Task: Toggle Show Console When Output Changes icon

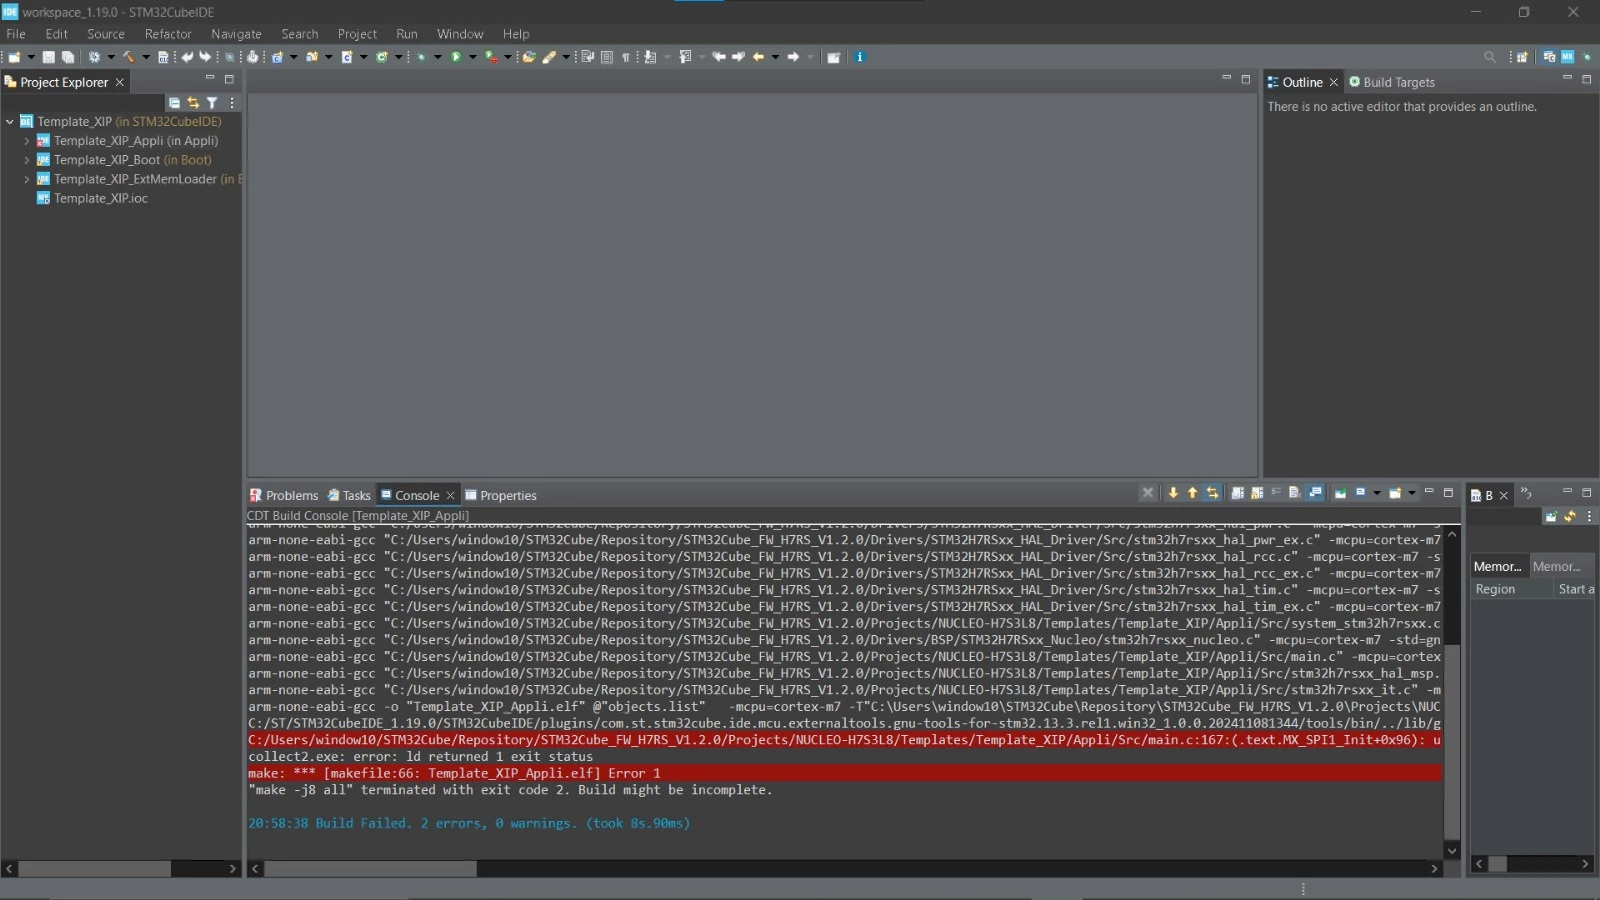Action: [x=1314, y=493]
